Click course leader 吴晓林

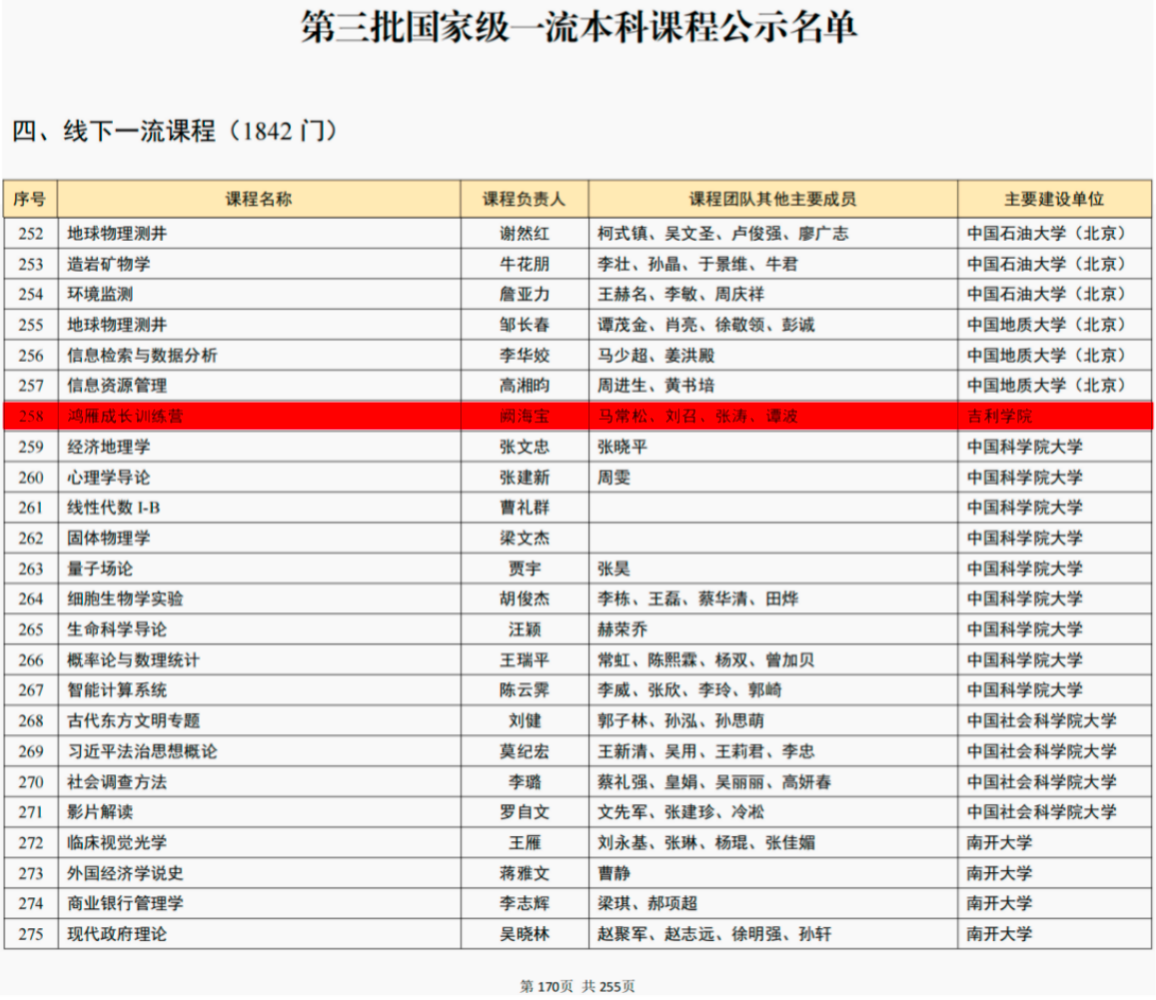tap(524, 934)
